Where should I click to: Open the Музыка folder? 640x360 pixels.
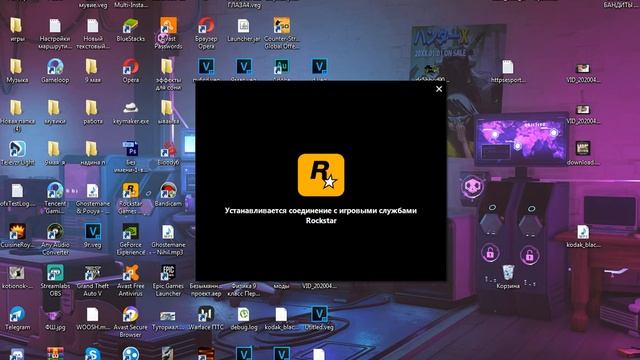click(17, 71)
